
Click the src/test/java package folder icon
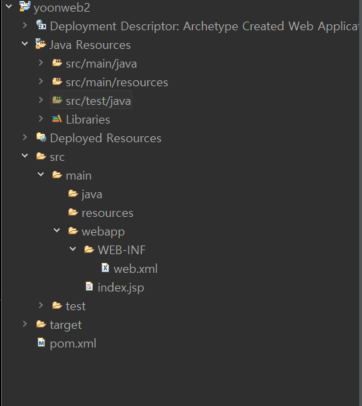click(x=57, y=100)
